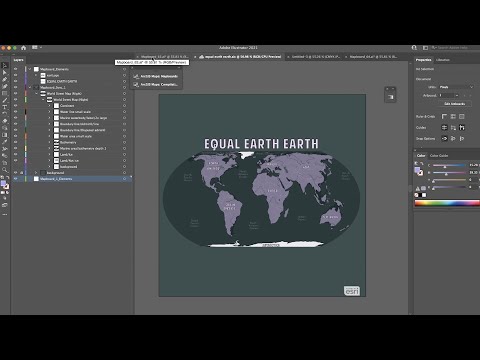Click the Edit Artboards button

click(x=454, y=104)
